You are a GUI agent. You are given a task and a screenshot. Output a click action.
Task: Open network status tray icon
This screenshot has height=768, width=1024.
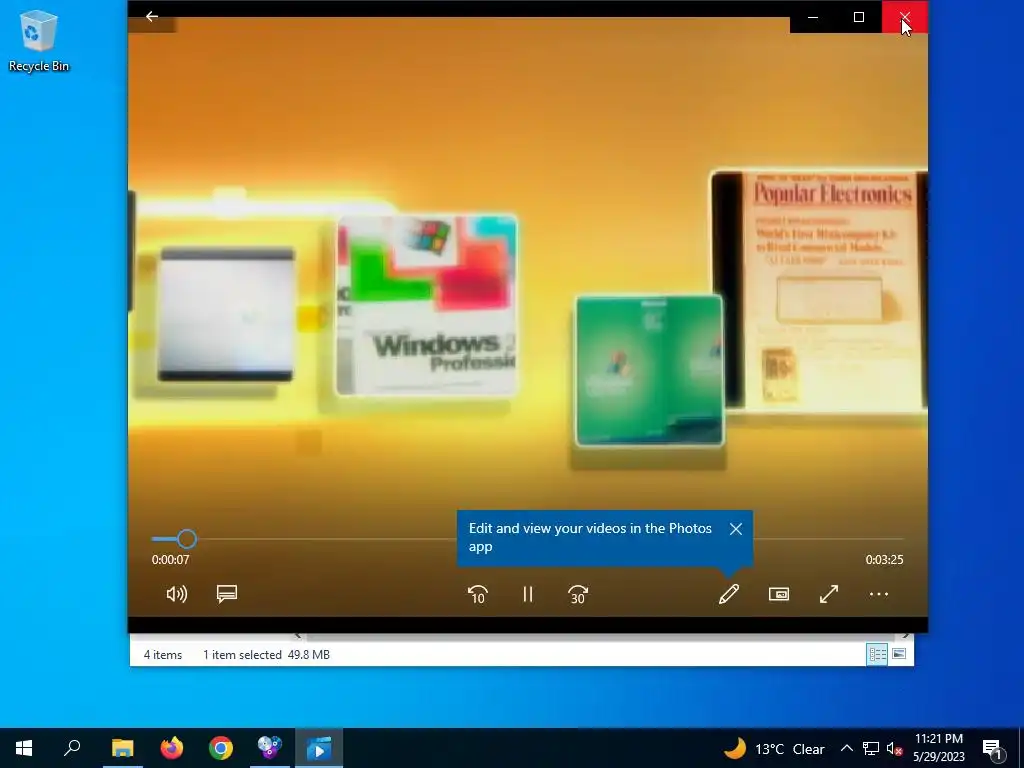tap(871, 748)
